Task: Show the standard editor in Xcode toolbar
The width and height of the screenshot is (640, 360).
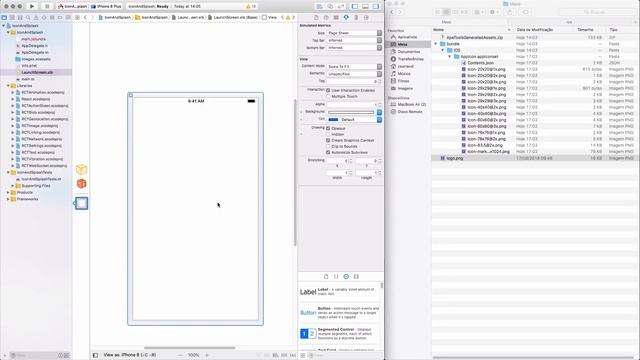Action: pos(320,6)
